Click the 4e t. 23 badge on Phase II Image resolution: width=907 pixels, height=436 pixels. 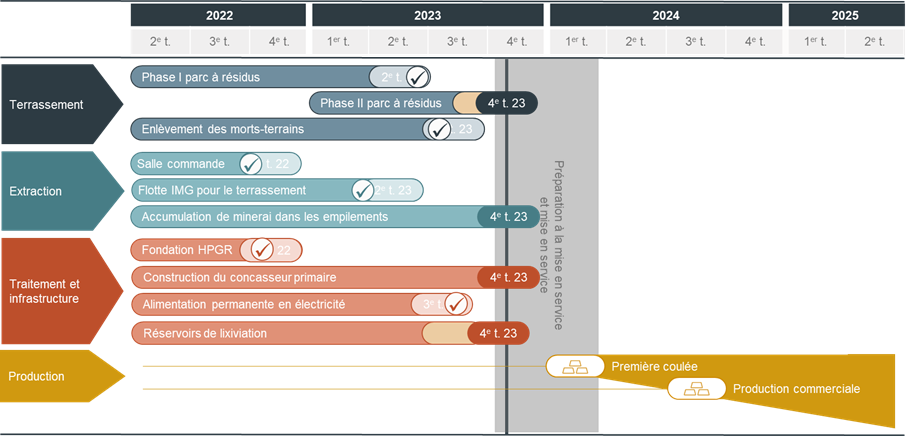click(507, 104)
